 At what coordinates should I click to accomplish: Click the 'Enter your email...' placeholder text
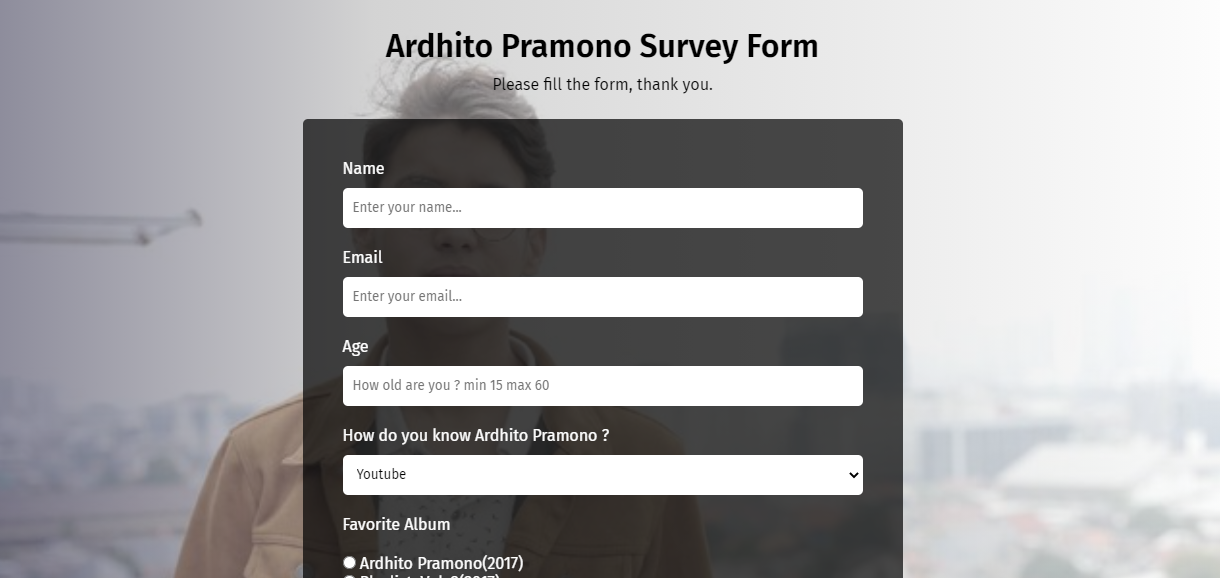coord(407,297)
